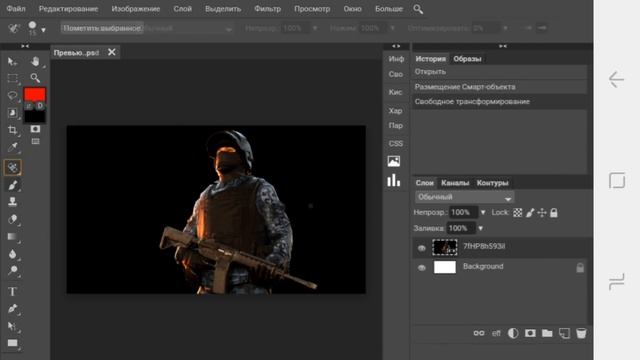Select the Gradient tool
Image resolution: width=640 pixels, height=360 pixels.
click(12, 237)
